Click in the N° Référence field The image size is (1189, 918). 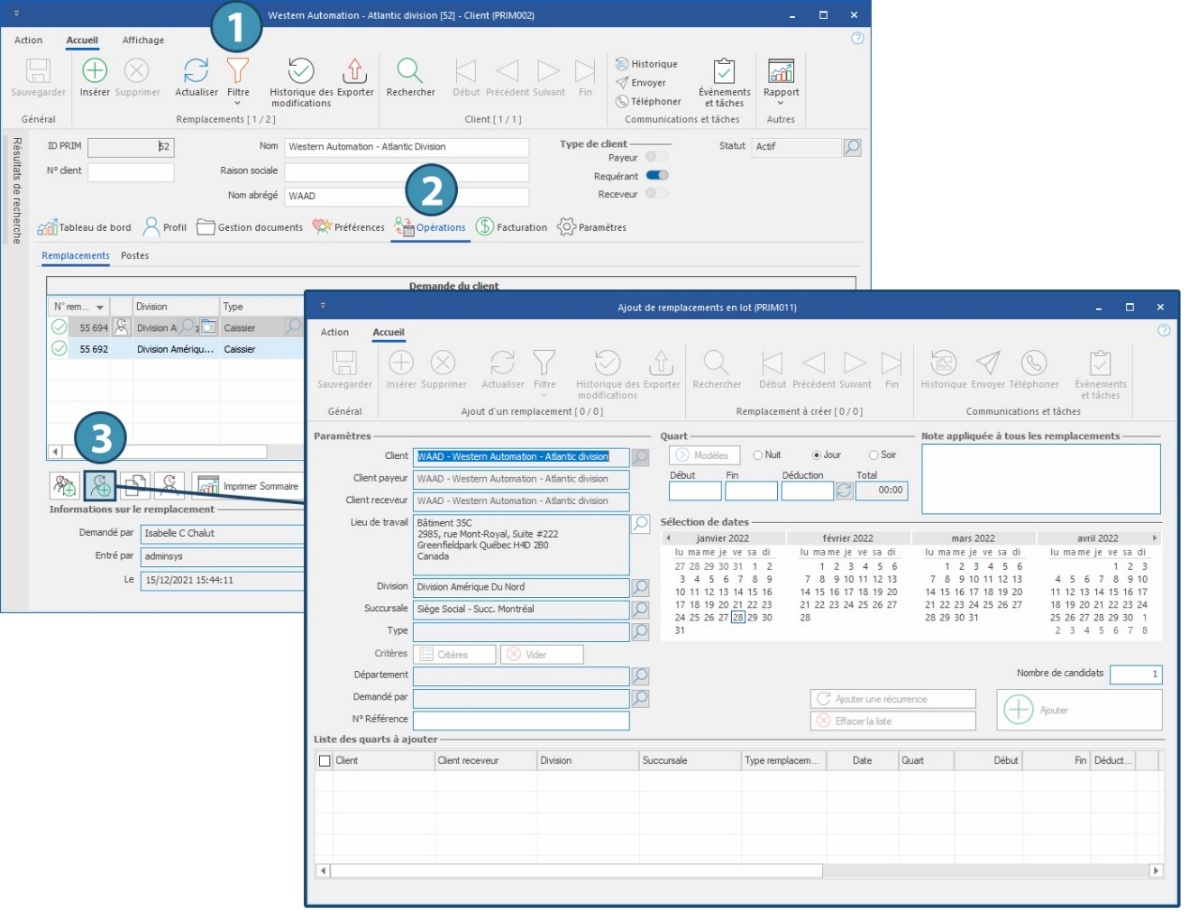click(520, 721)
